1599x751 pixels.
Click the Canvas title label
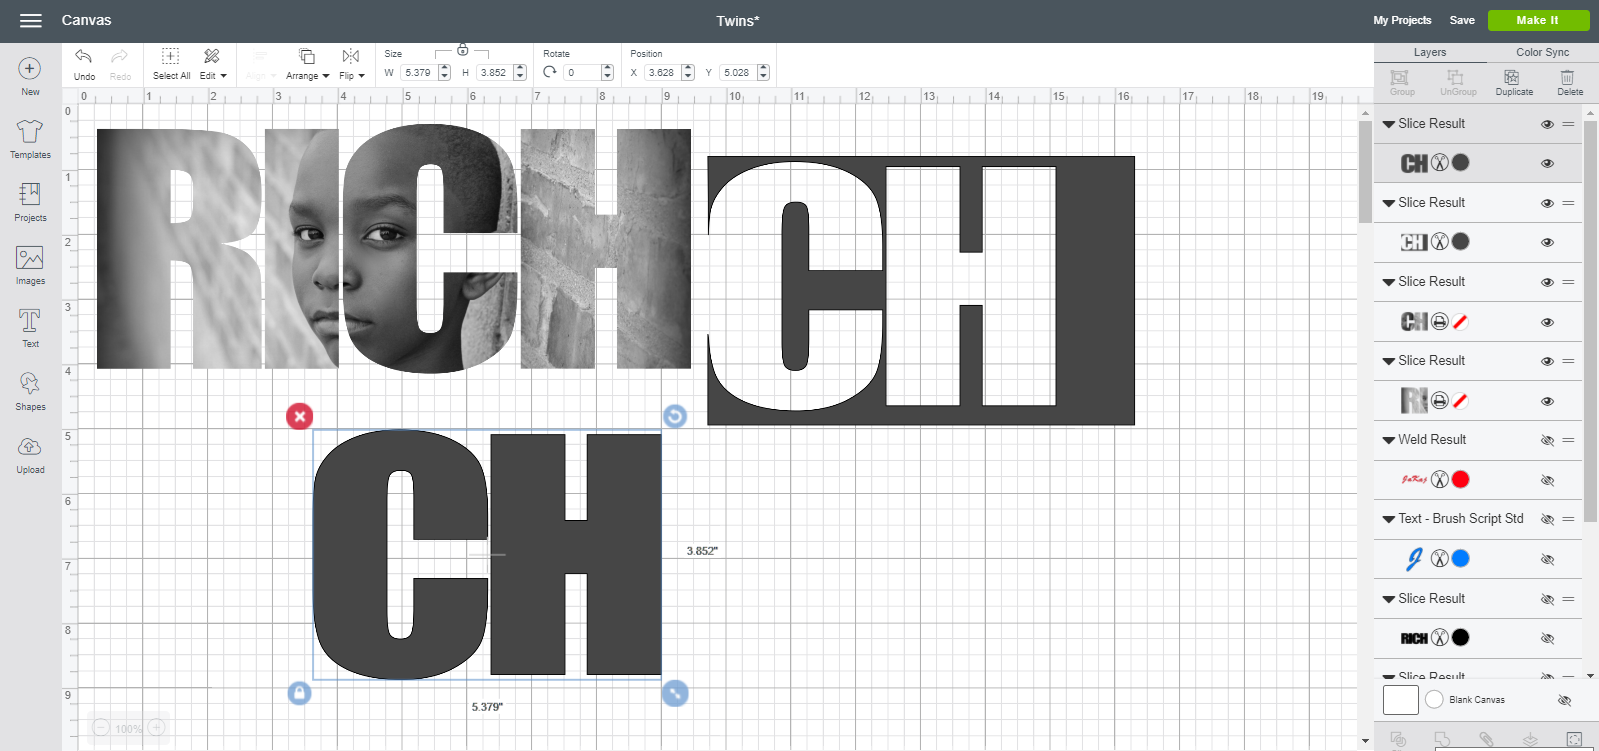point(86,20)
